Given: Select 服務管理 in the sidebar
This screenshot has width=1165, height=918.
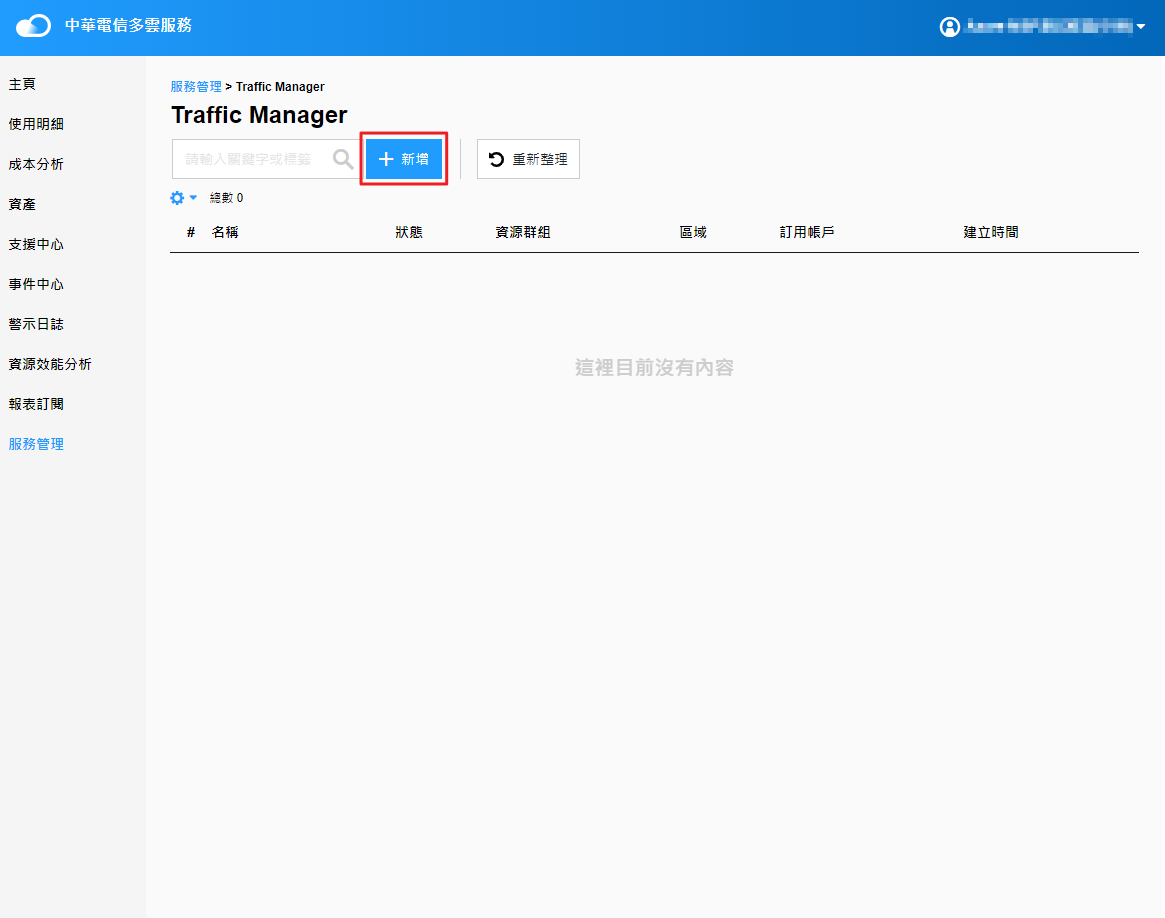Looking at the screenshot, I should [36, 444].
